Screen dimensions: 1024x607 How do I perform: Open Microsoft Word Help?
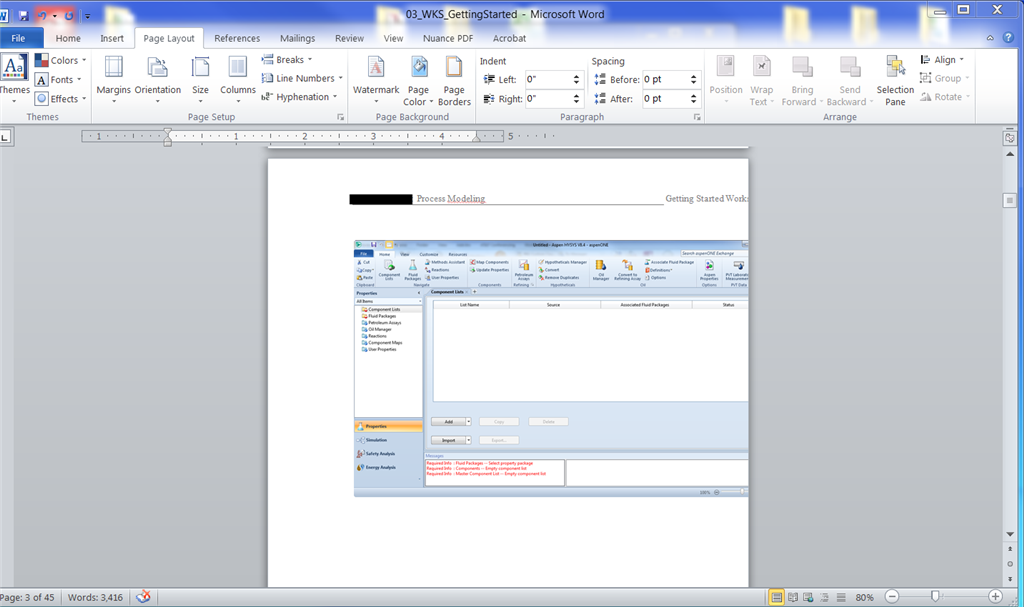(1010, 38)
